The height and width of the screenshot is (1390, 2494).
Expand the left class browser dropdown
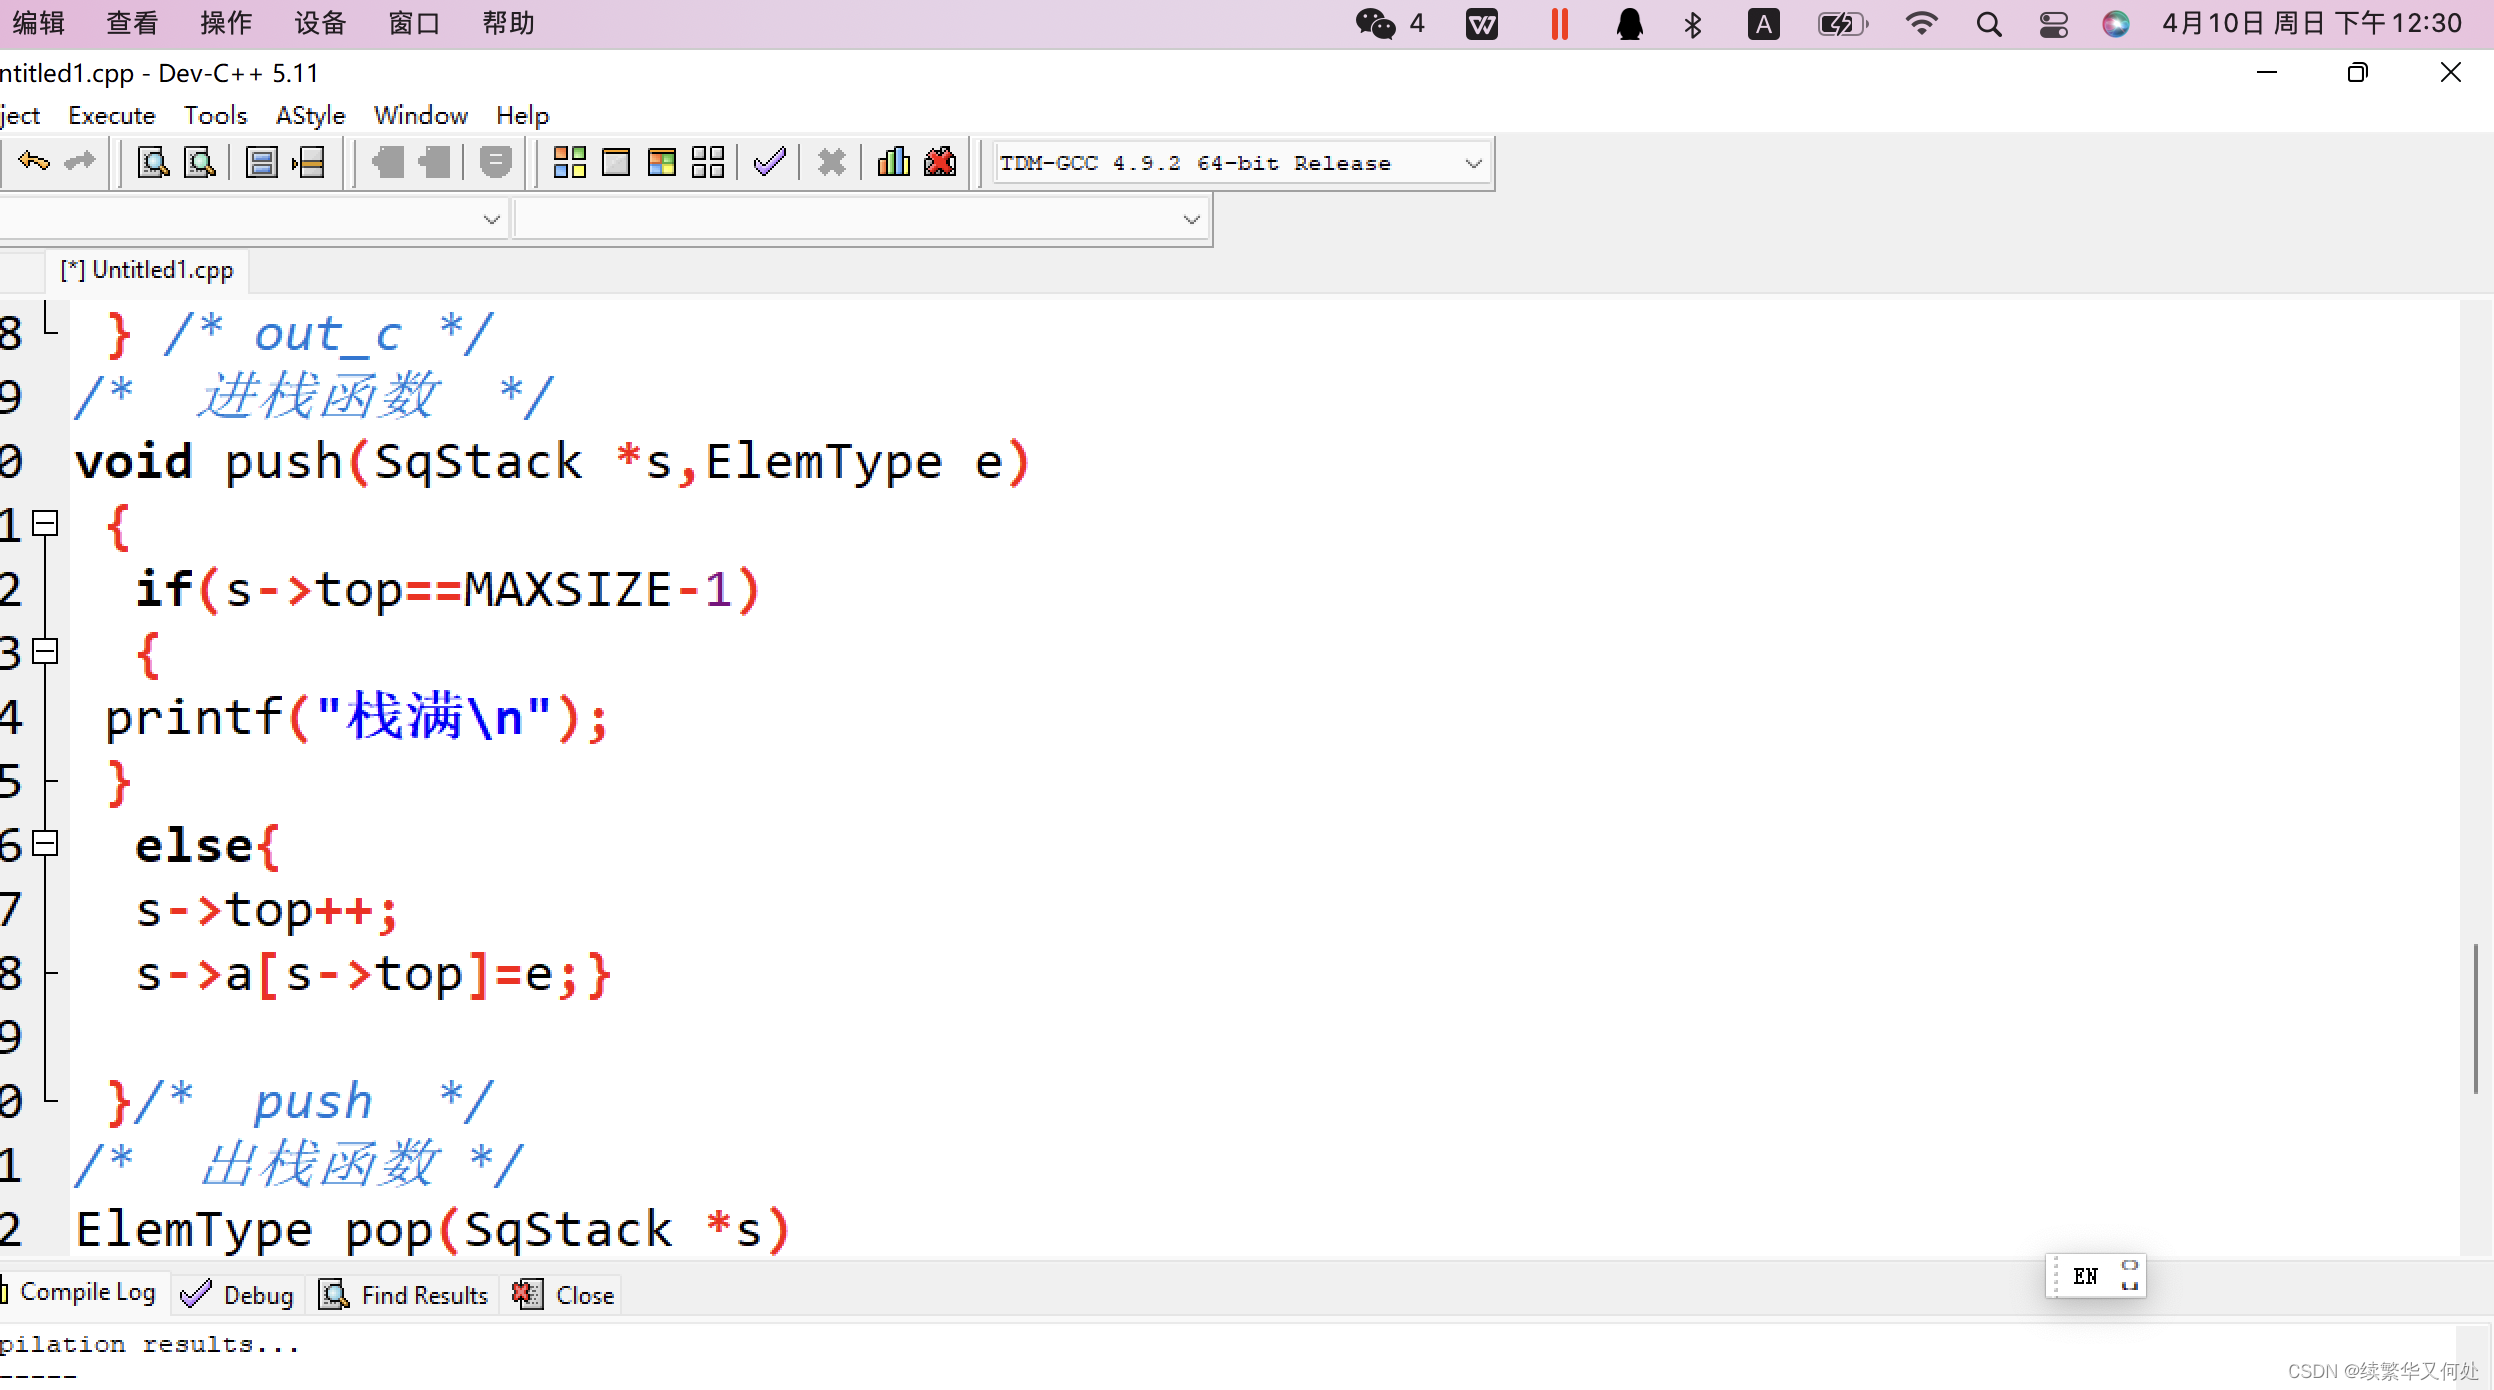tap(491, 220)
